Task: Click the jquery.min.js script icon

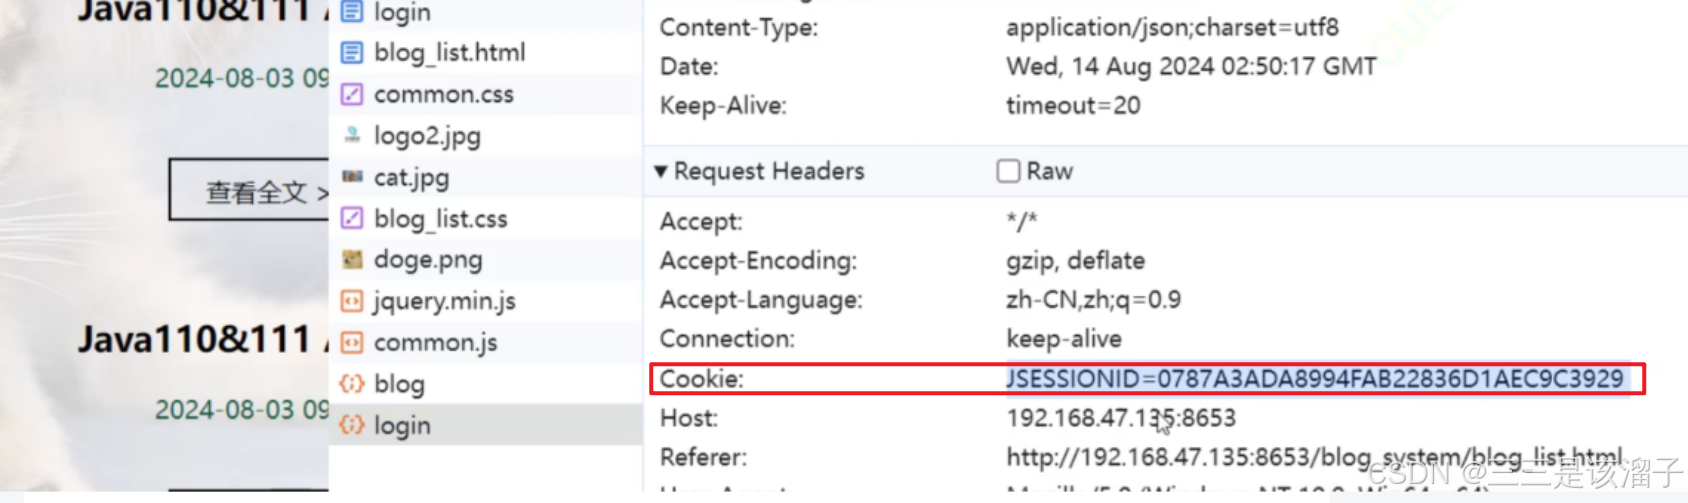Action: pos(352,301)
